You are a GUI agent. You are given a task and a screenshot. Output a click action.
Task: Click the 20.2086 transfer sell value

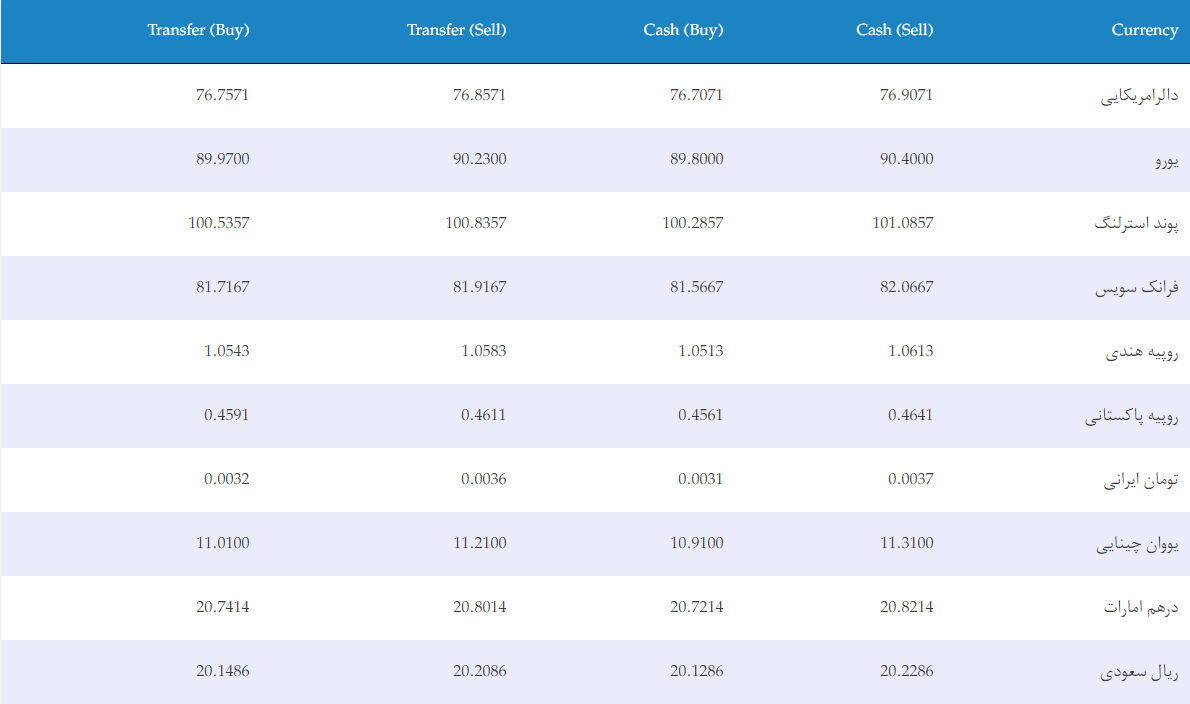[480, 671]
